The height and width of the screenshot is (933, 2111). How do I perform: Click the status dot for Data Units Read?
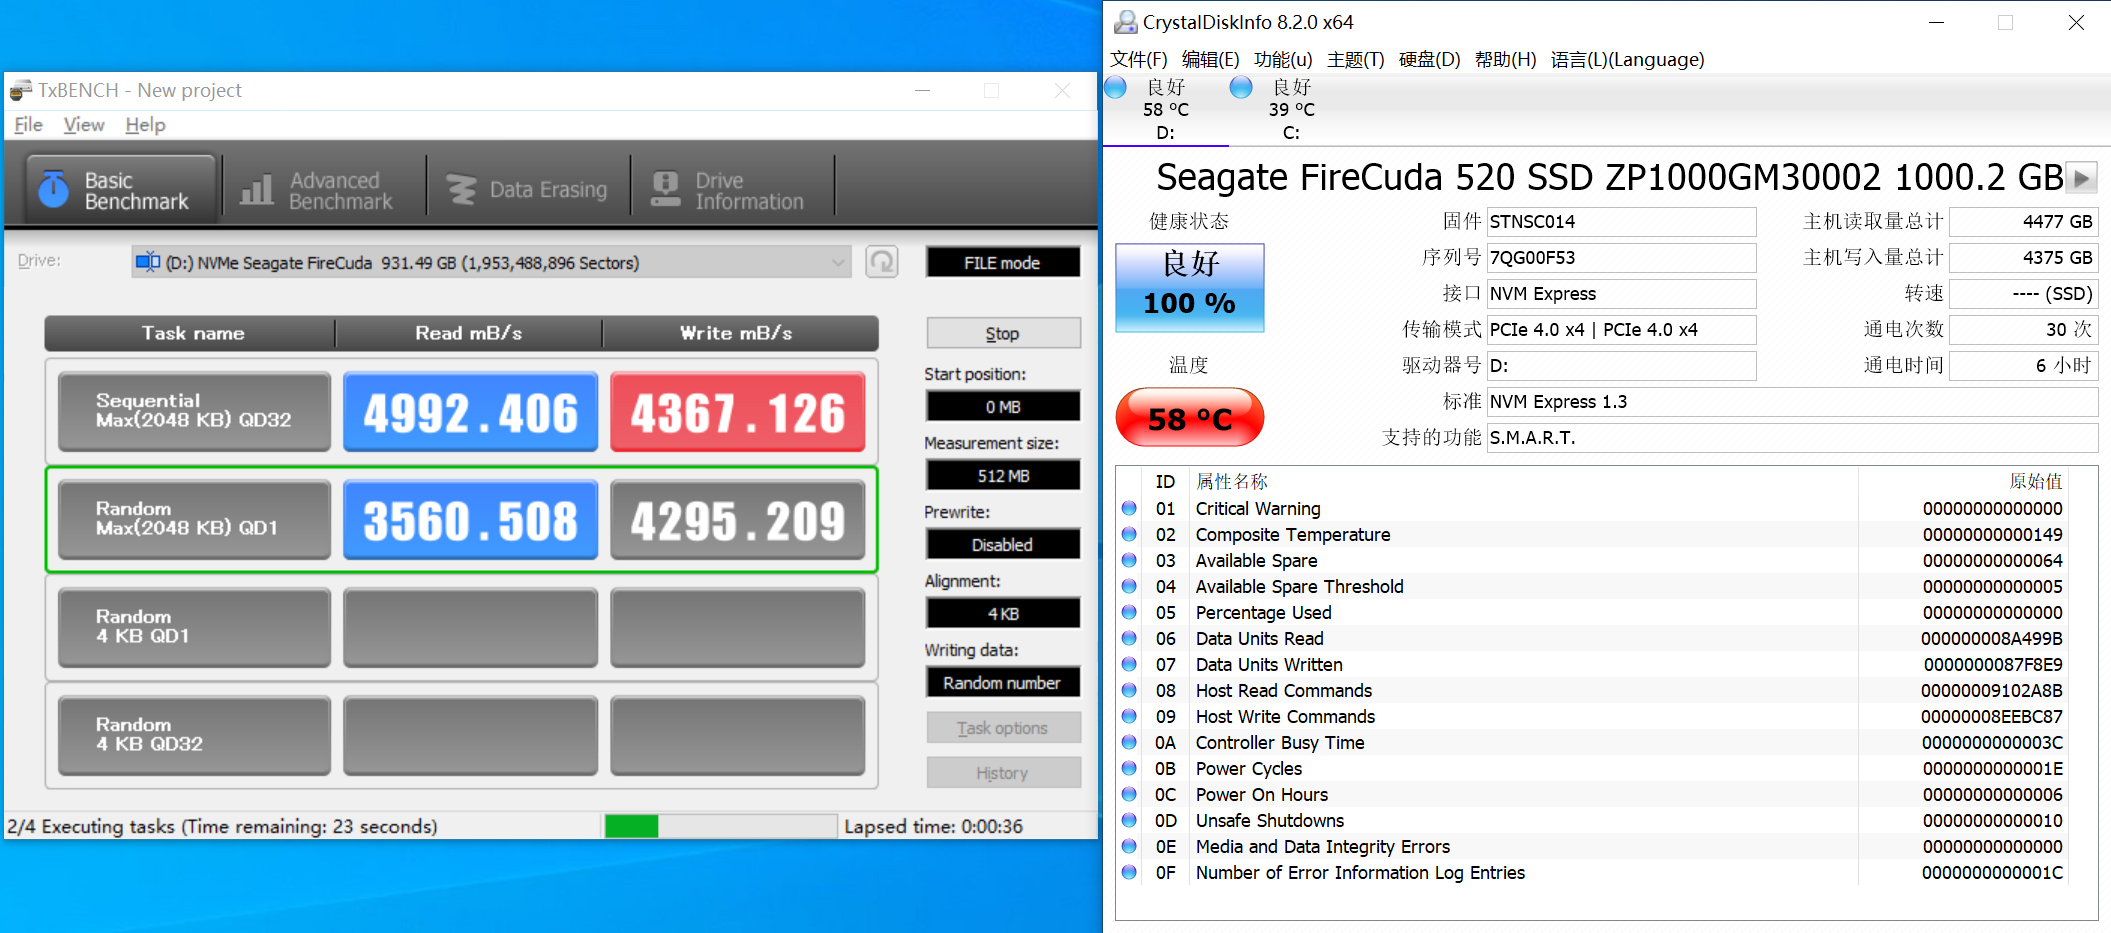[x=1129, y=638]
